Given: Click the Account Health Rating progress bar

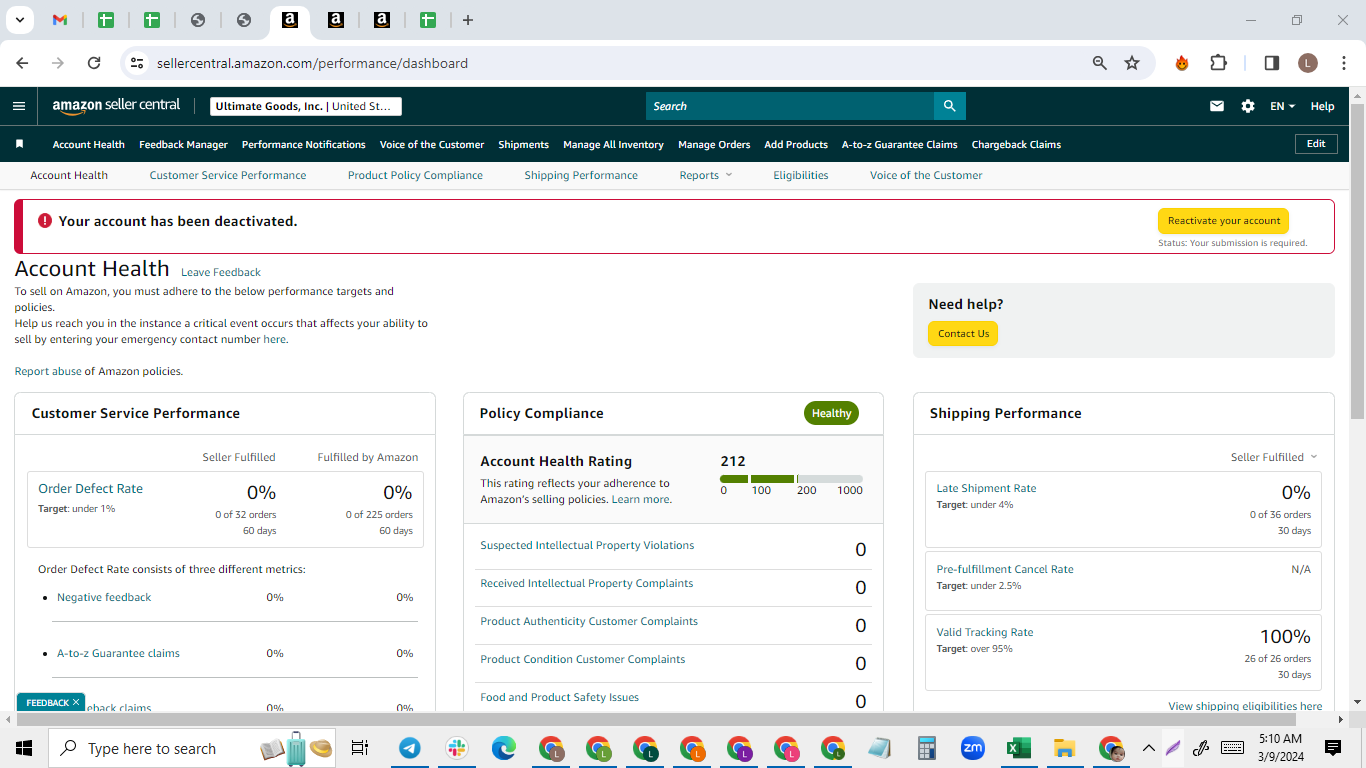Looking at the screenshot, I should [791, 479].
